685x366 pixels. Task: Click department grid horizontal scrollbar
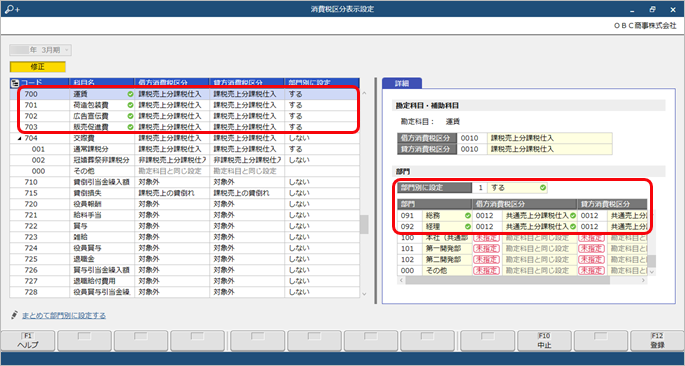(507, 280)
